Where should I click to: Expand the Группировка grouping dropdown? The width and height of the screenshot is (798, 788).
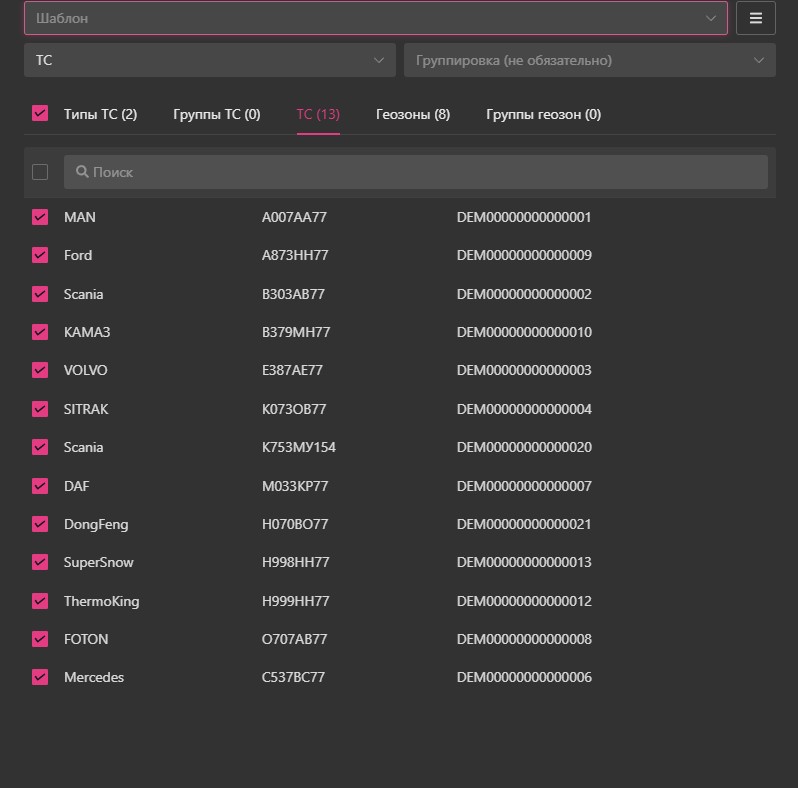589,60
